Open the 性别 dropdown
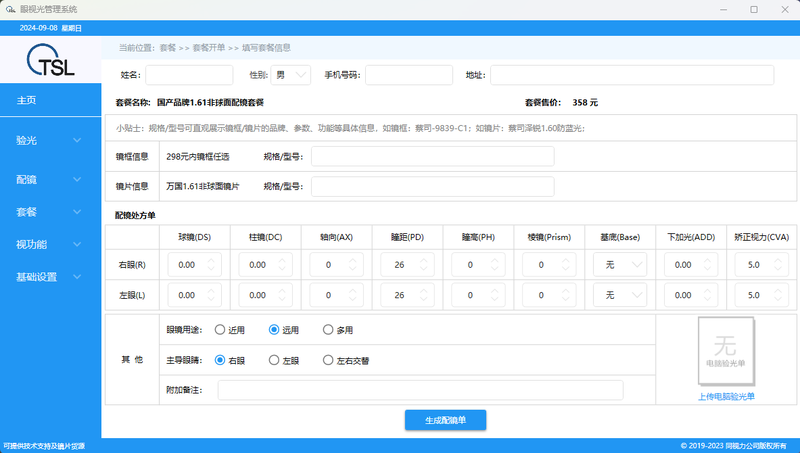This screenshot has height=453, width=800. (x=290, y=75)
